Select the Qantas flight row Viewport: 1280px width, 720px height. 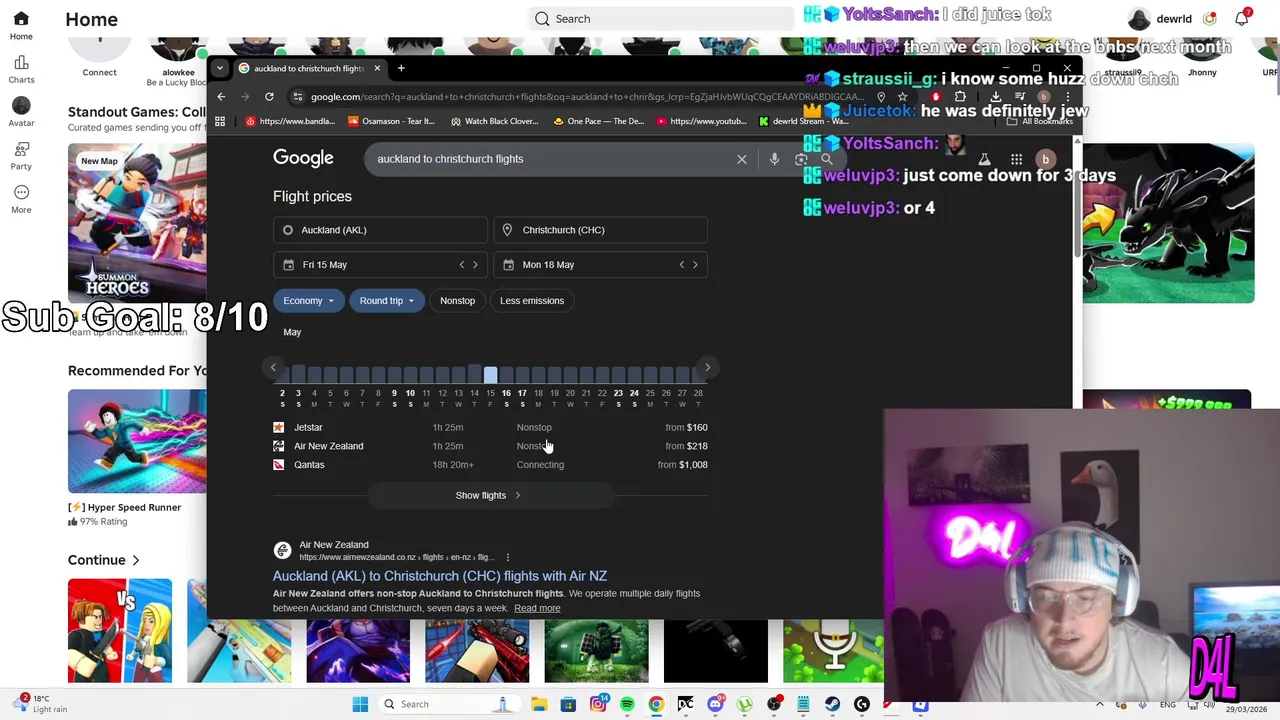pyautogui.click(x=490, y=465)
